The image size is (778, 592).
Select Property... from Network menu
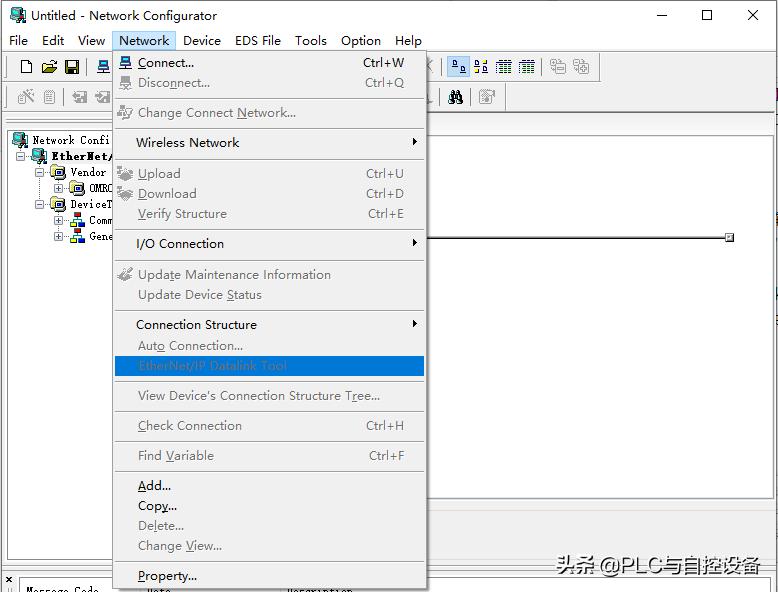(167, 576)
